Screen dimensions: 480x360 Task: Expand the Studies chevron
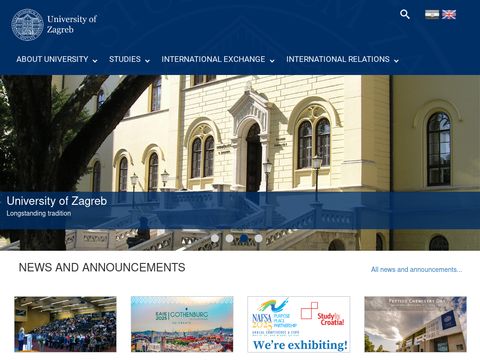click(147, 61)
